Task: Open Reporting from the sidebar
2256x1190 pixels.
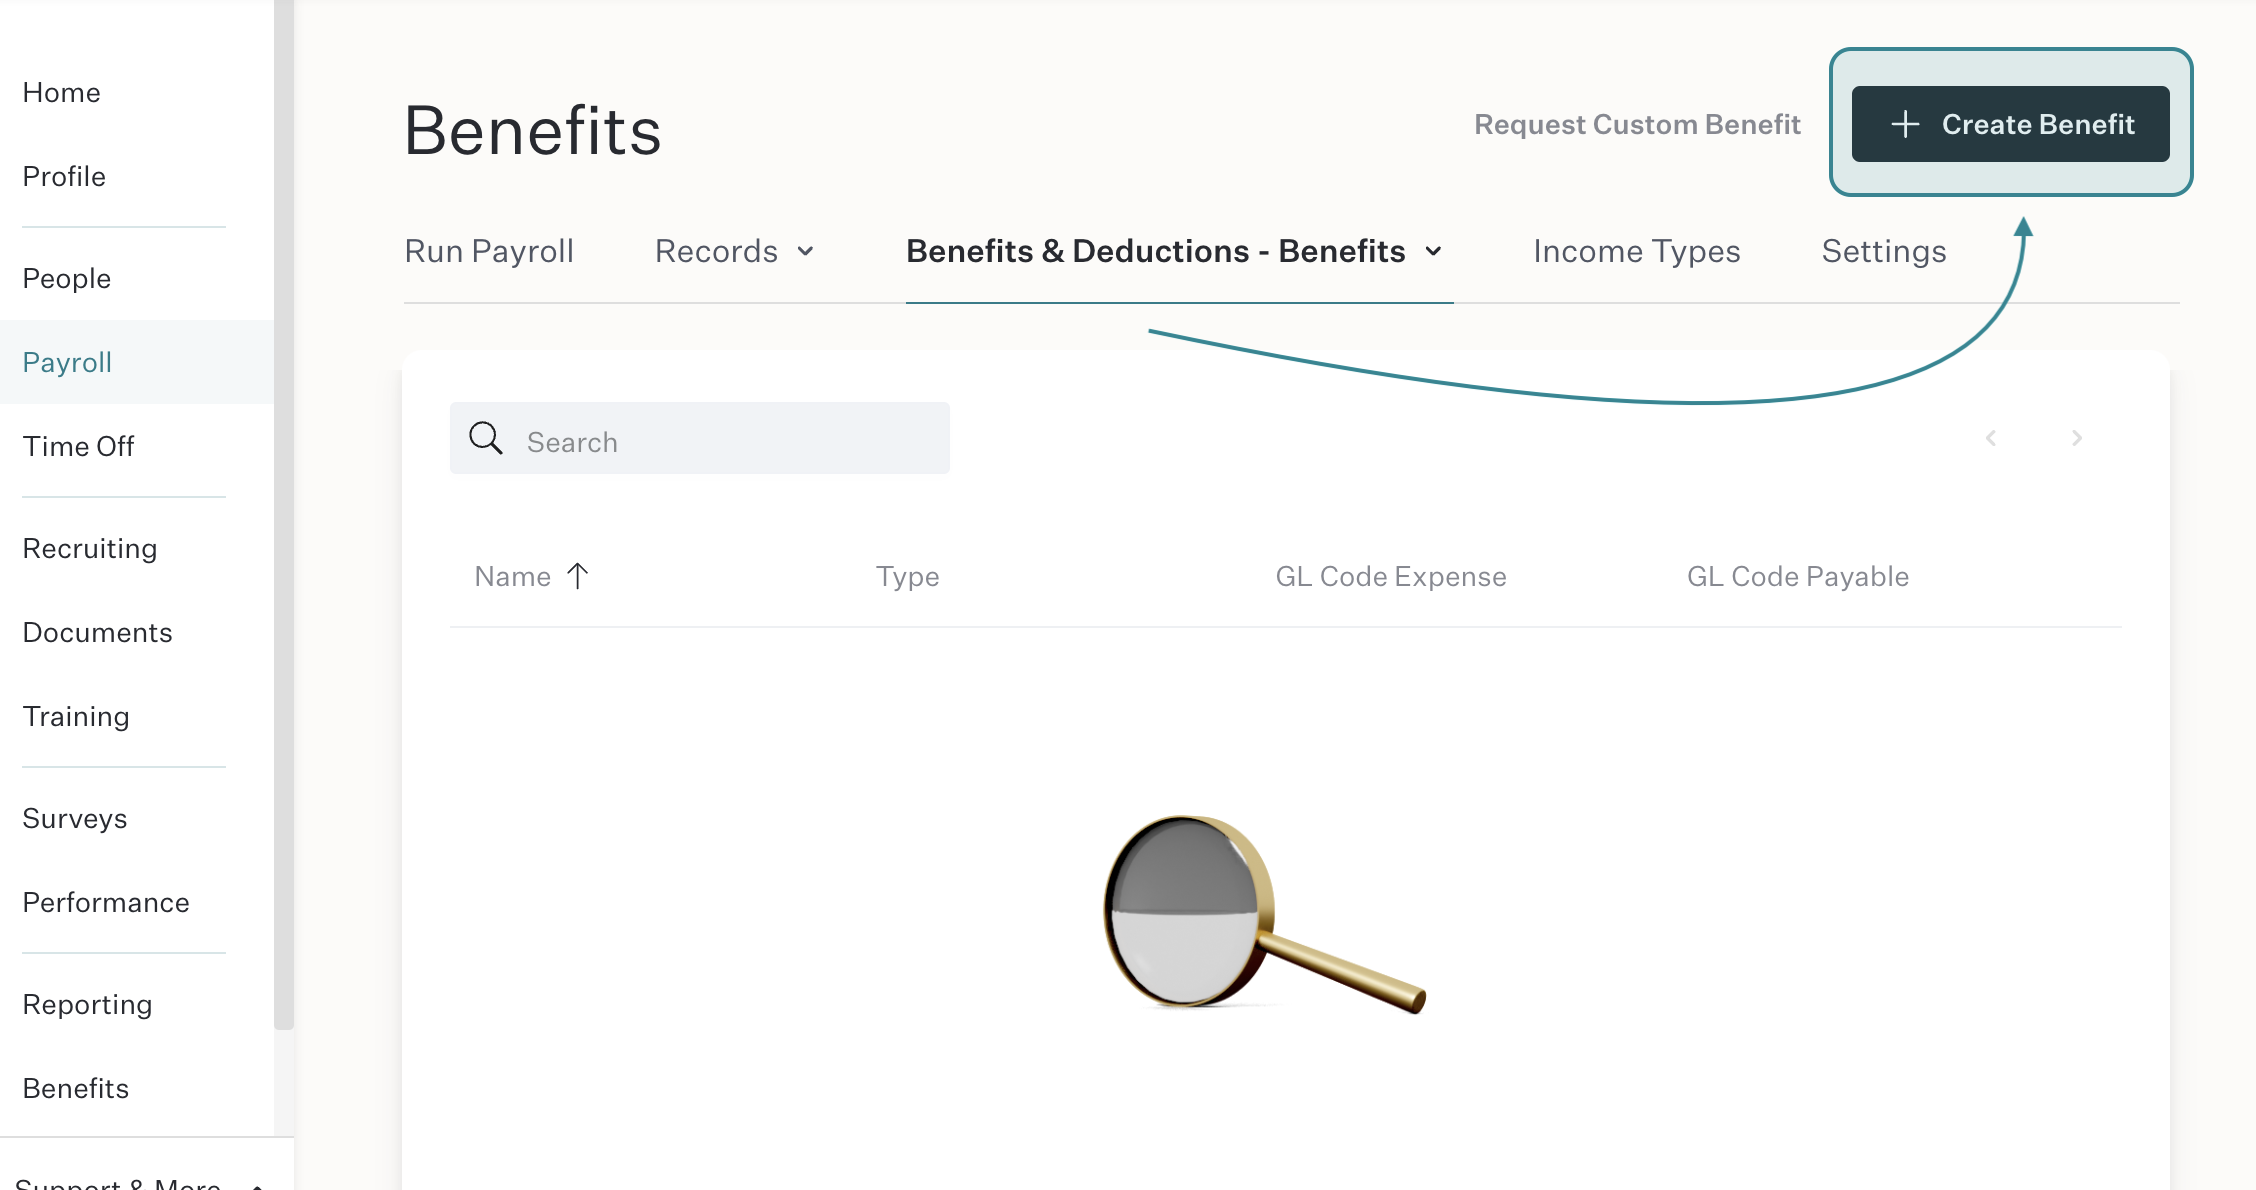Action: coord(87,1004)
